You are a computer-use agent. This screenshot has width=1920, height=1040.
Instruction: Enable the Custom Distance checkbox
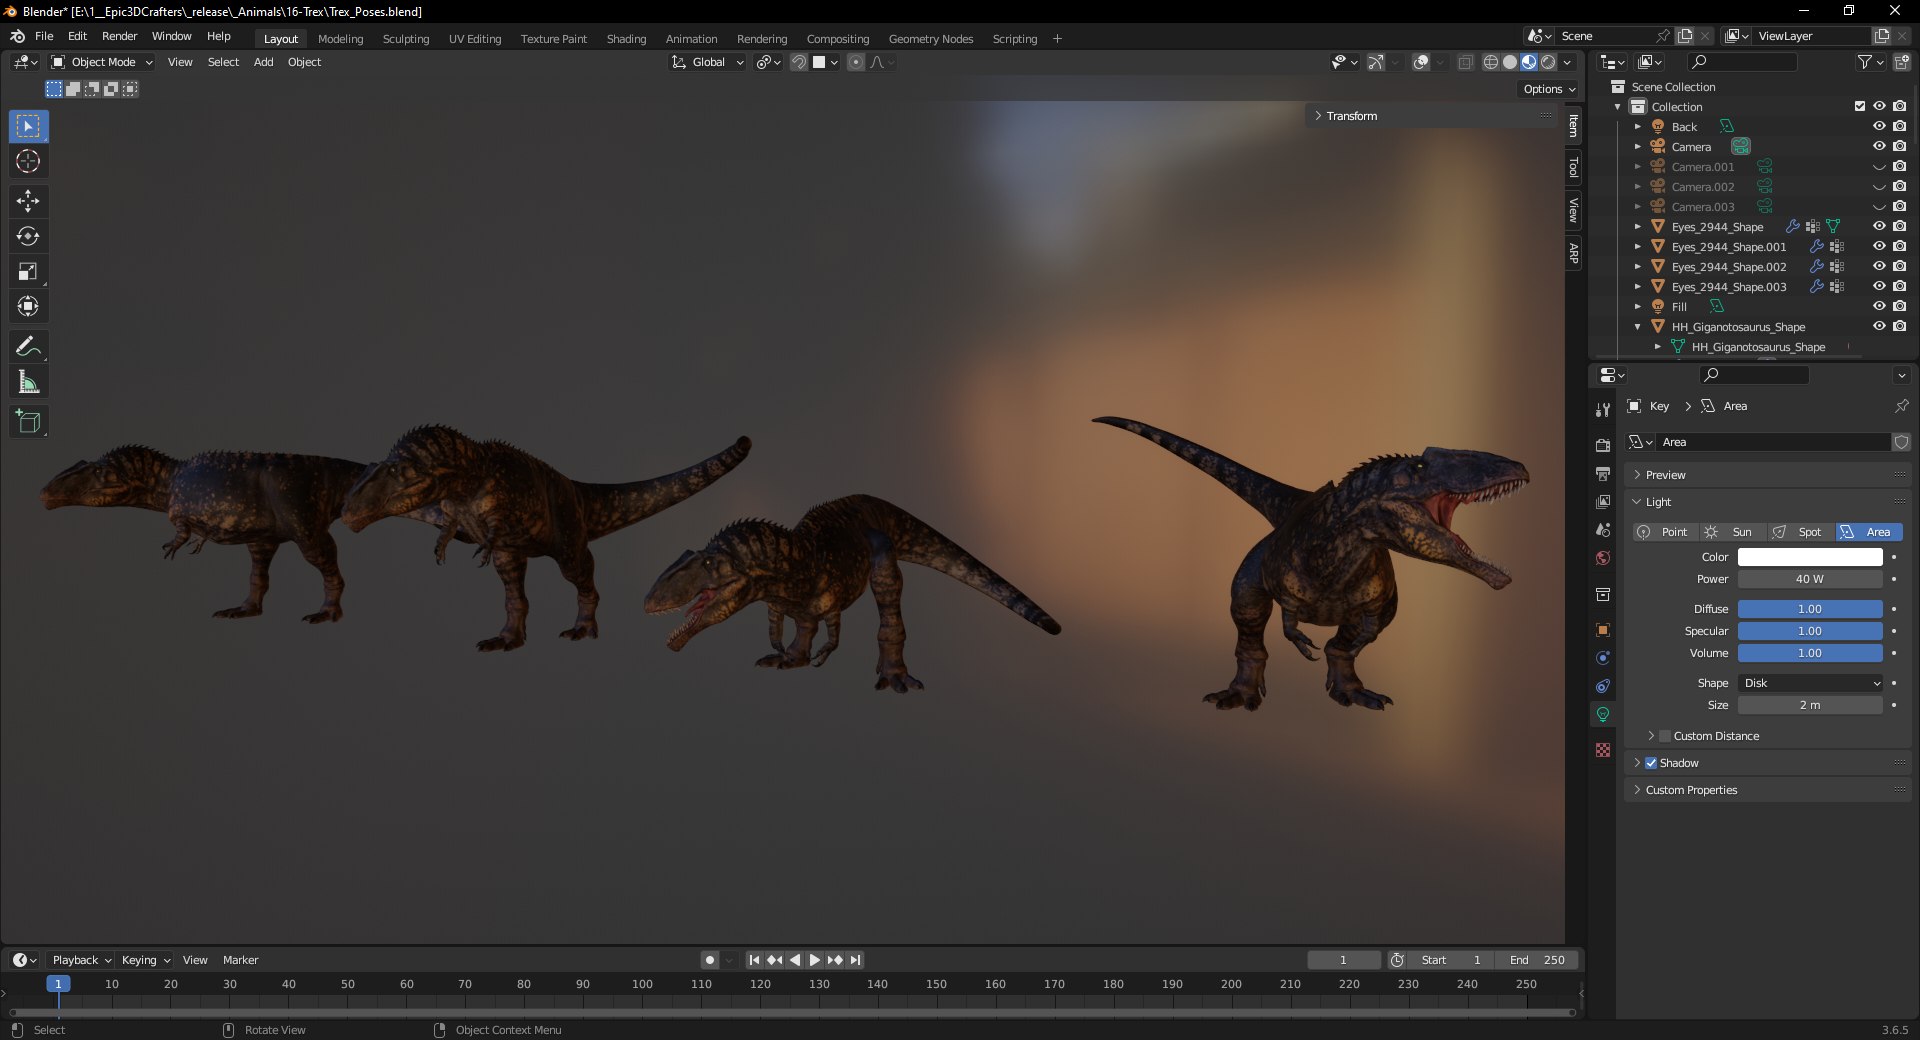pos(1665,736)
